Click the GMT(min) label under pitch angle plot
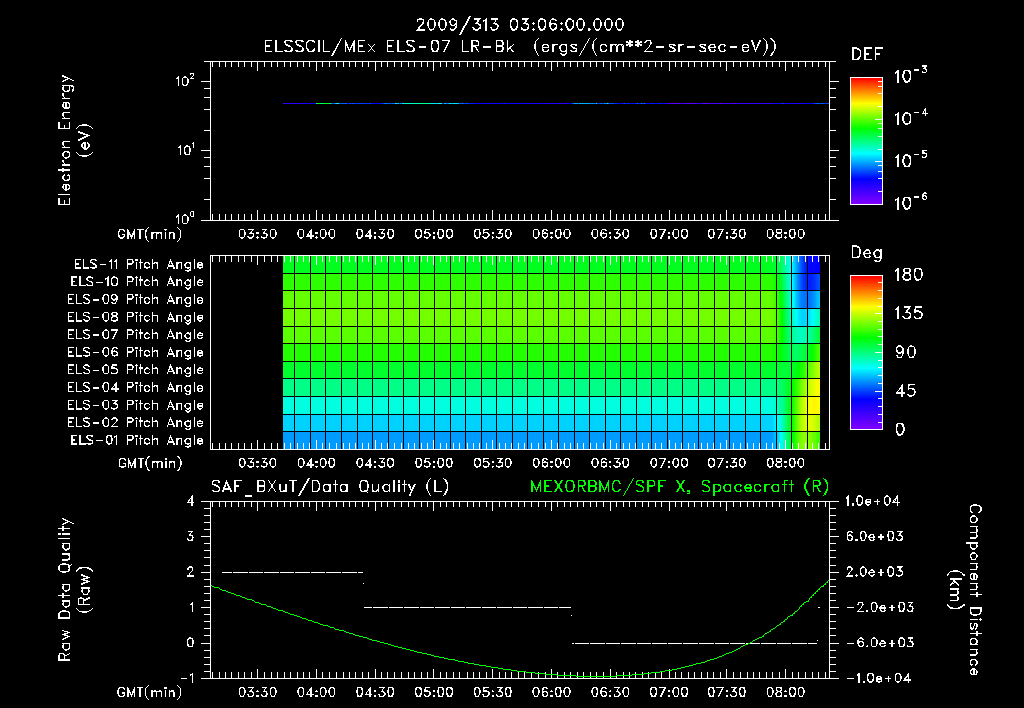The width and height of the screenshot is (1024, 708). [x=150, y=463]
